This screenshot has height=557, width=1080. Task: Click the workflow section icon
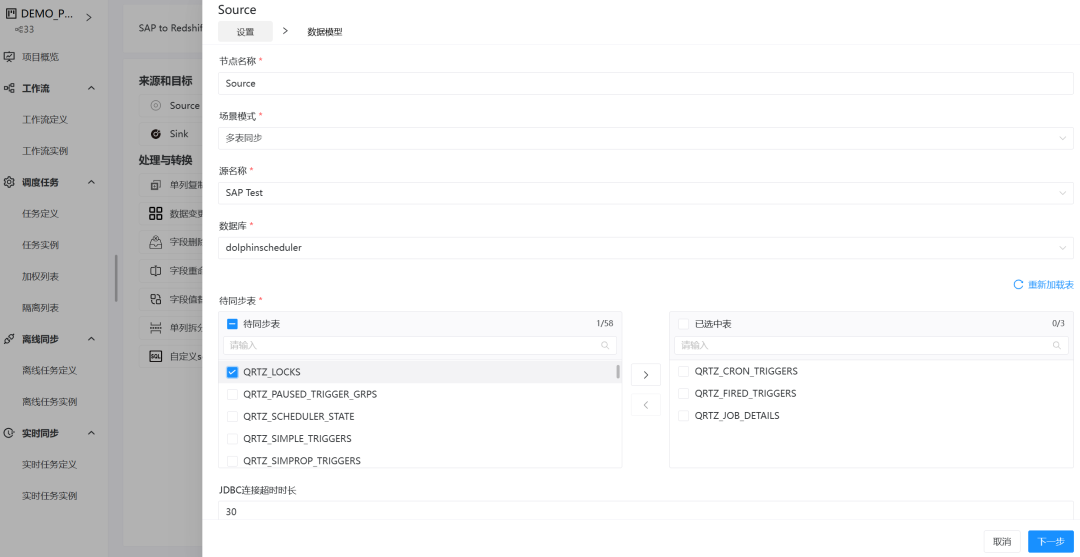tap(9, 88)
